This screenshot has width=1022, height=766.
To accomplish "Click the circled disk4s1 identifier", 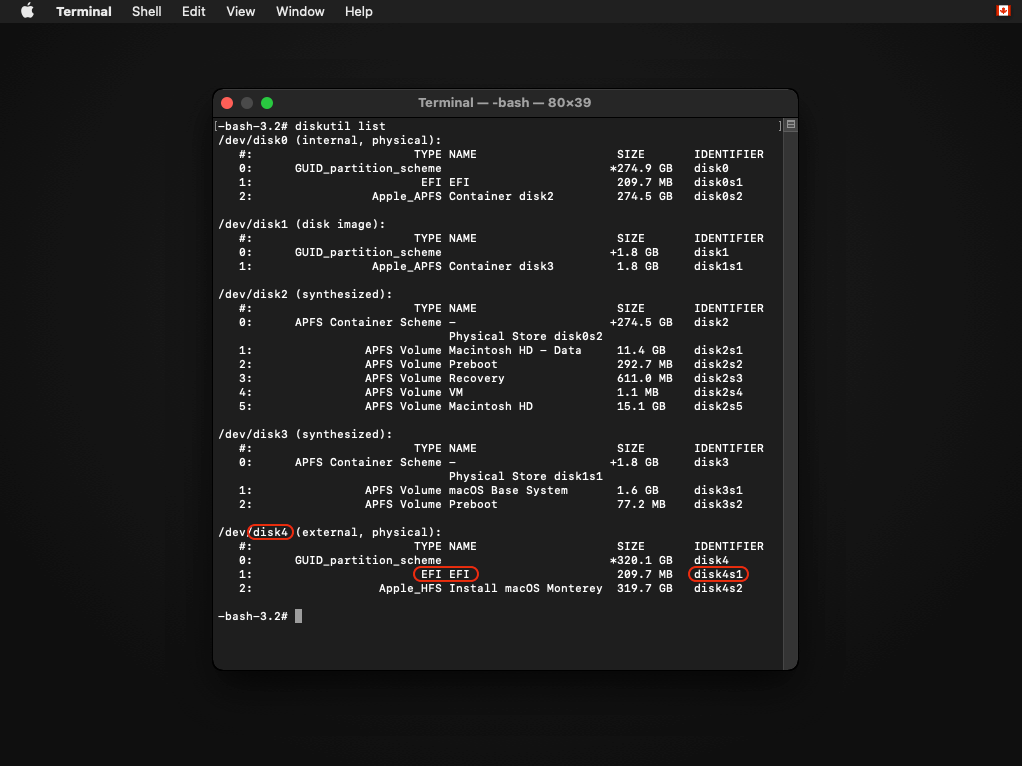I will pyautogui.click(x=718, y=574).
